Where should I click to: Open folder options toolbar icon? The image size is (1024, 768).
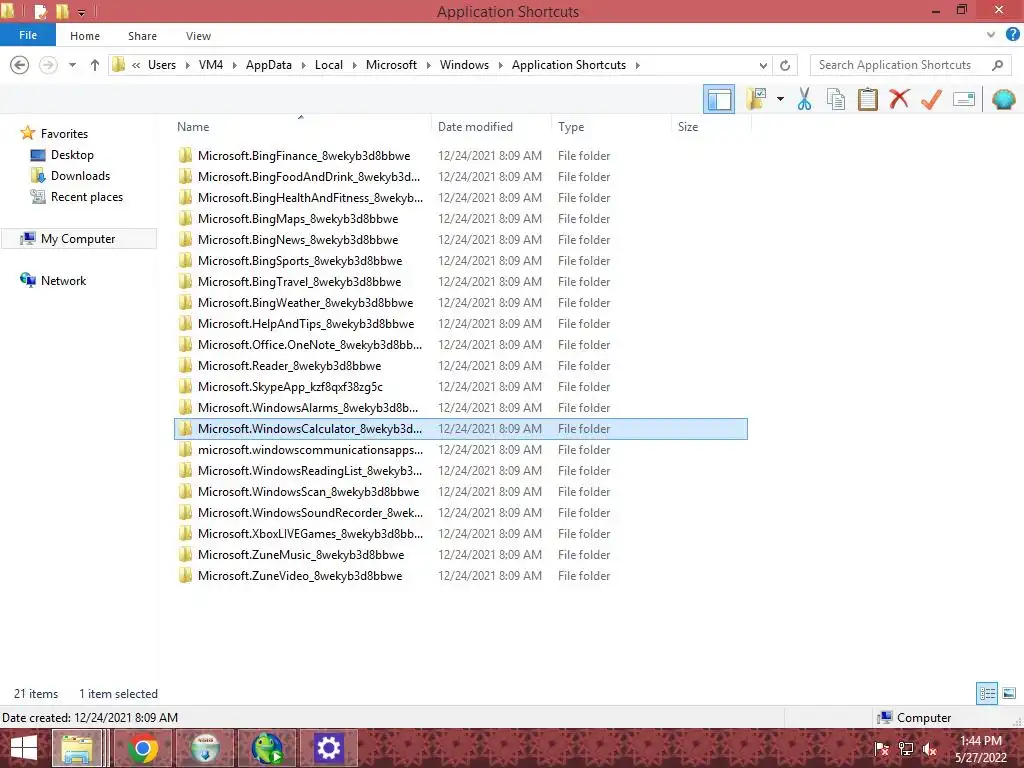(756, 99)
